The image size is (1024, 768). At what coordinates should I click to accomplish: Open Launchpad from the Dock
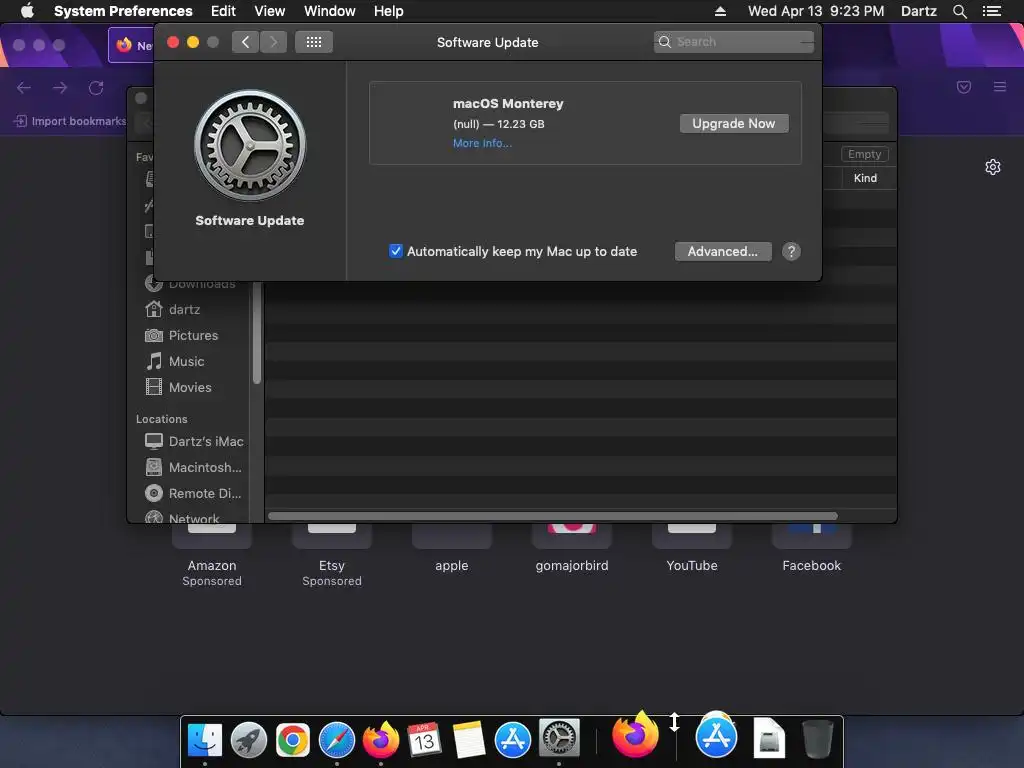(x=249, y=740)
